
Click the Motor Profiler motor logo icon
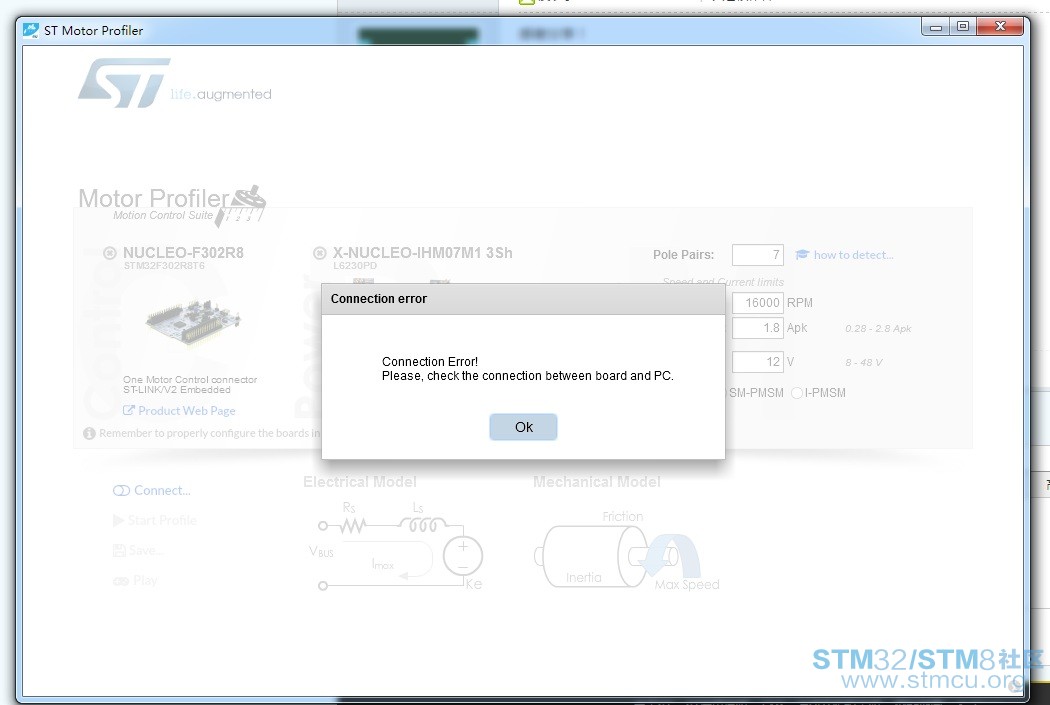(240, 206)
